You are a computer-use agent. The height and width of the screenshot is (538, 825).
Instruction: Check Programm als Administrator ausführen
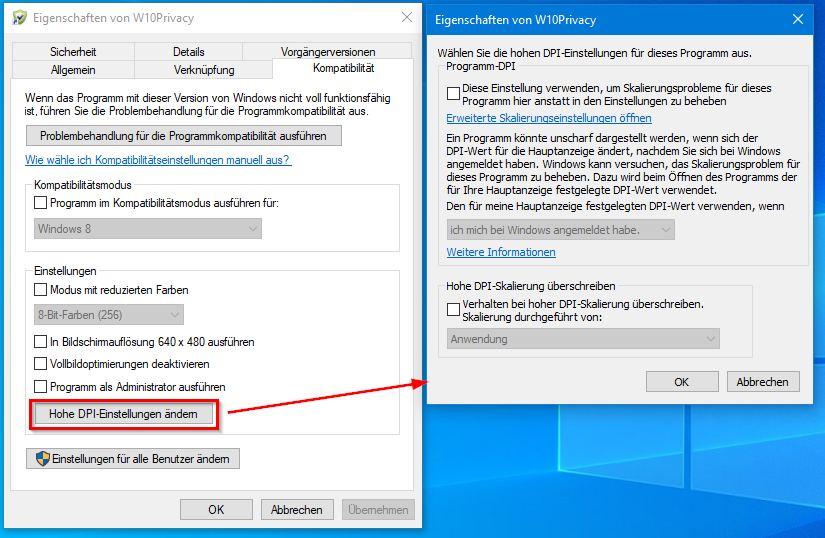click(x=41, y=387)
